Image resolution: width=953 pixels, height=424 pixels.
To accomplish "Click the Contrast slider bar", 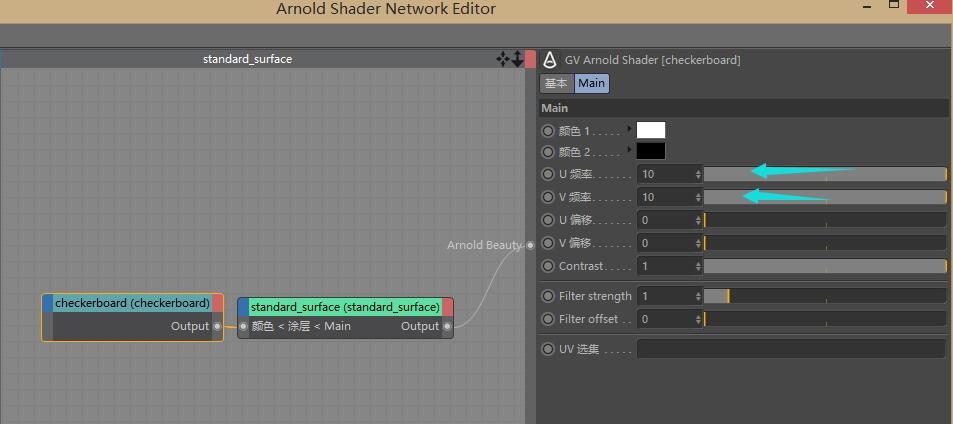I will [825, 266].
